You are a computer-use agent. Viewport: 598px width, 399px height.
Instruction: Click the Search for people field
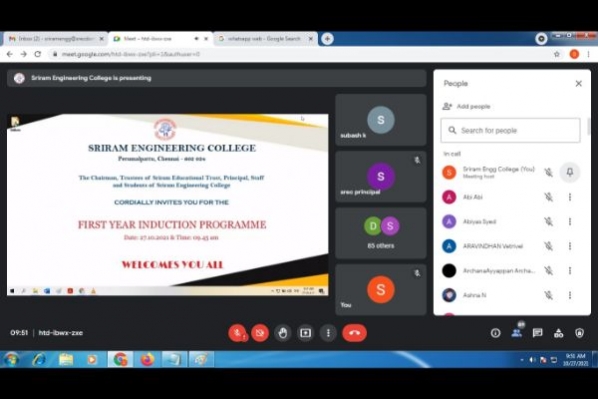(510, 130)
